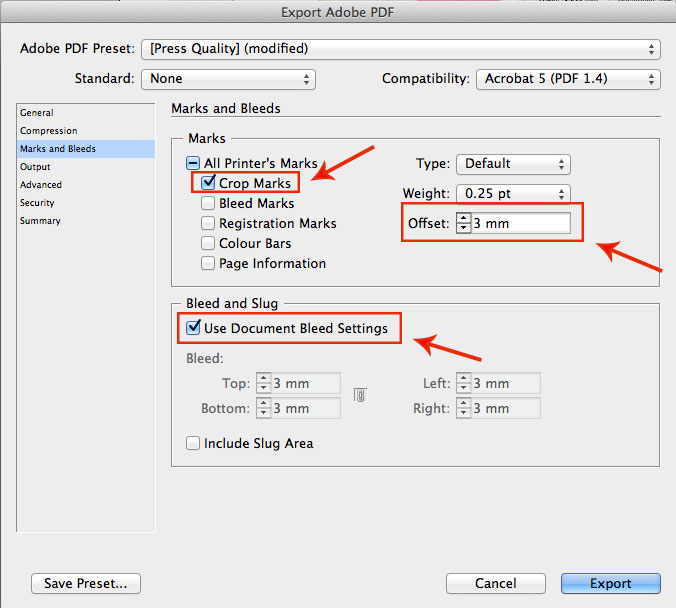Tick the Colour Bars checkbox
The image size is (676, 608).
coord(208,243)
